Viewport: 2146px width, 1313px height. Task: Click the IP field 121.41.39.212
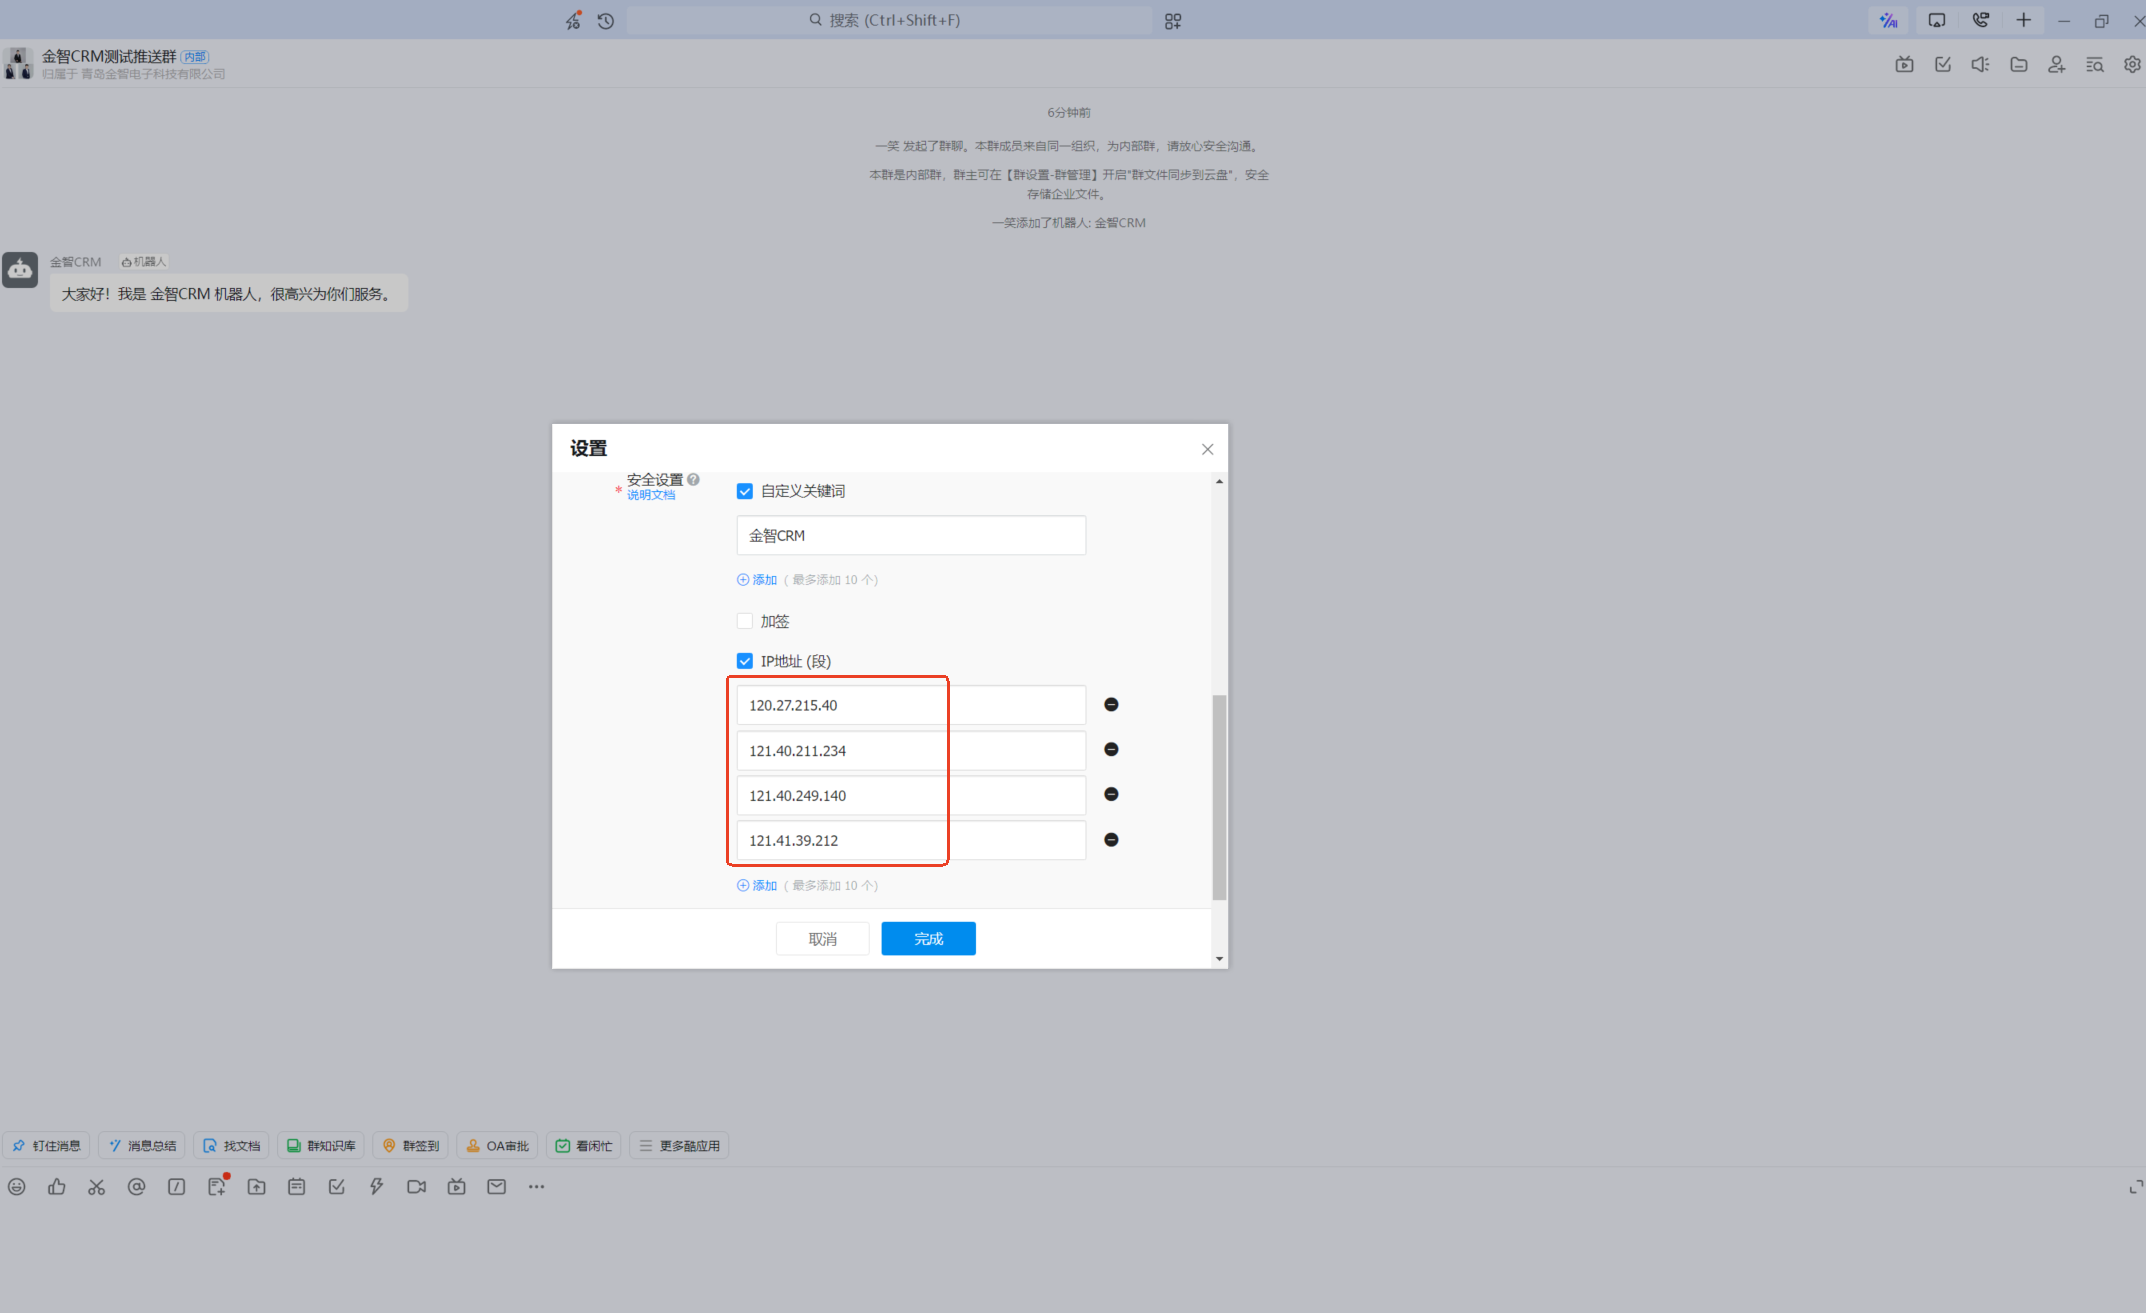click(911, 840)
